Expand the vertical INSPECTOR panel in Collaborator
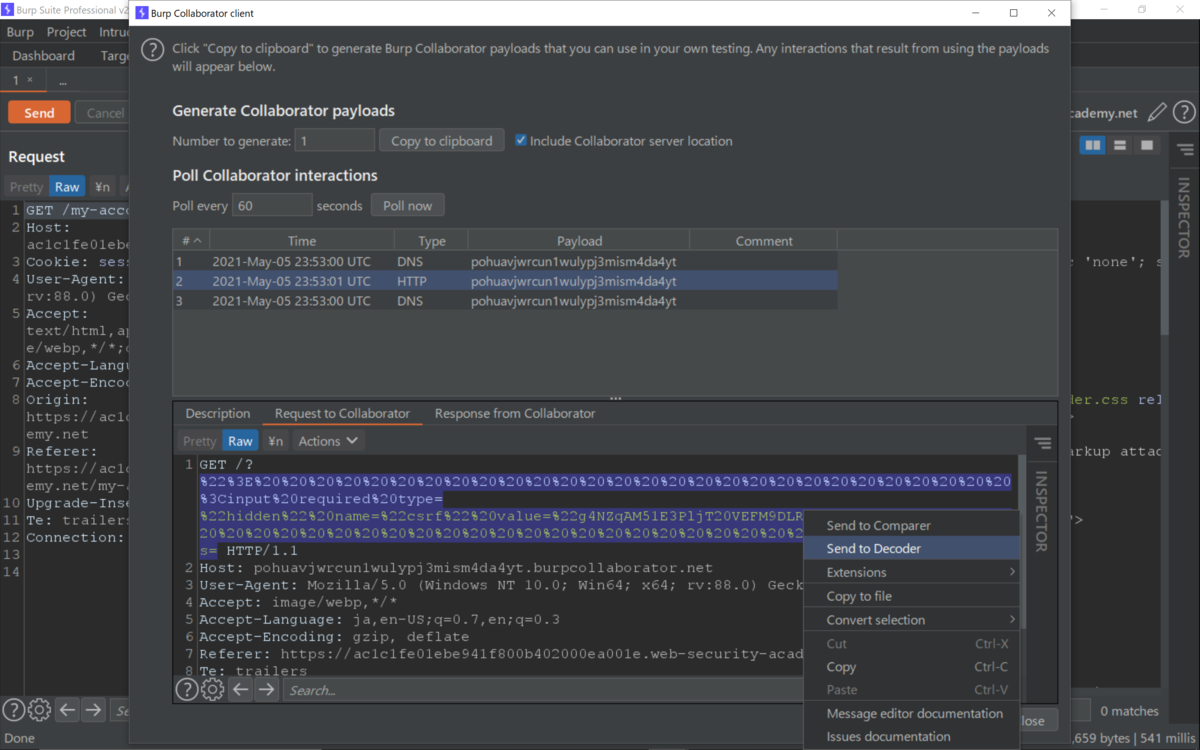The width and height of the screenshot is (1200, 750). (1041, 511)
